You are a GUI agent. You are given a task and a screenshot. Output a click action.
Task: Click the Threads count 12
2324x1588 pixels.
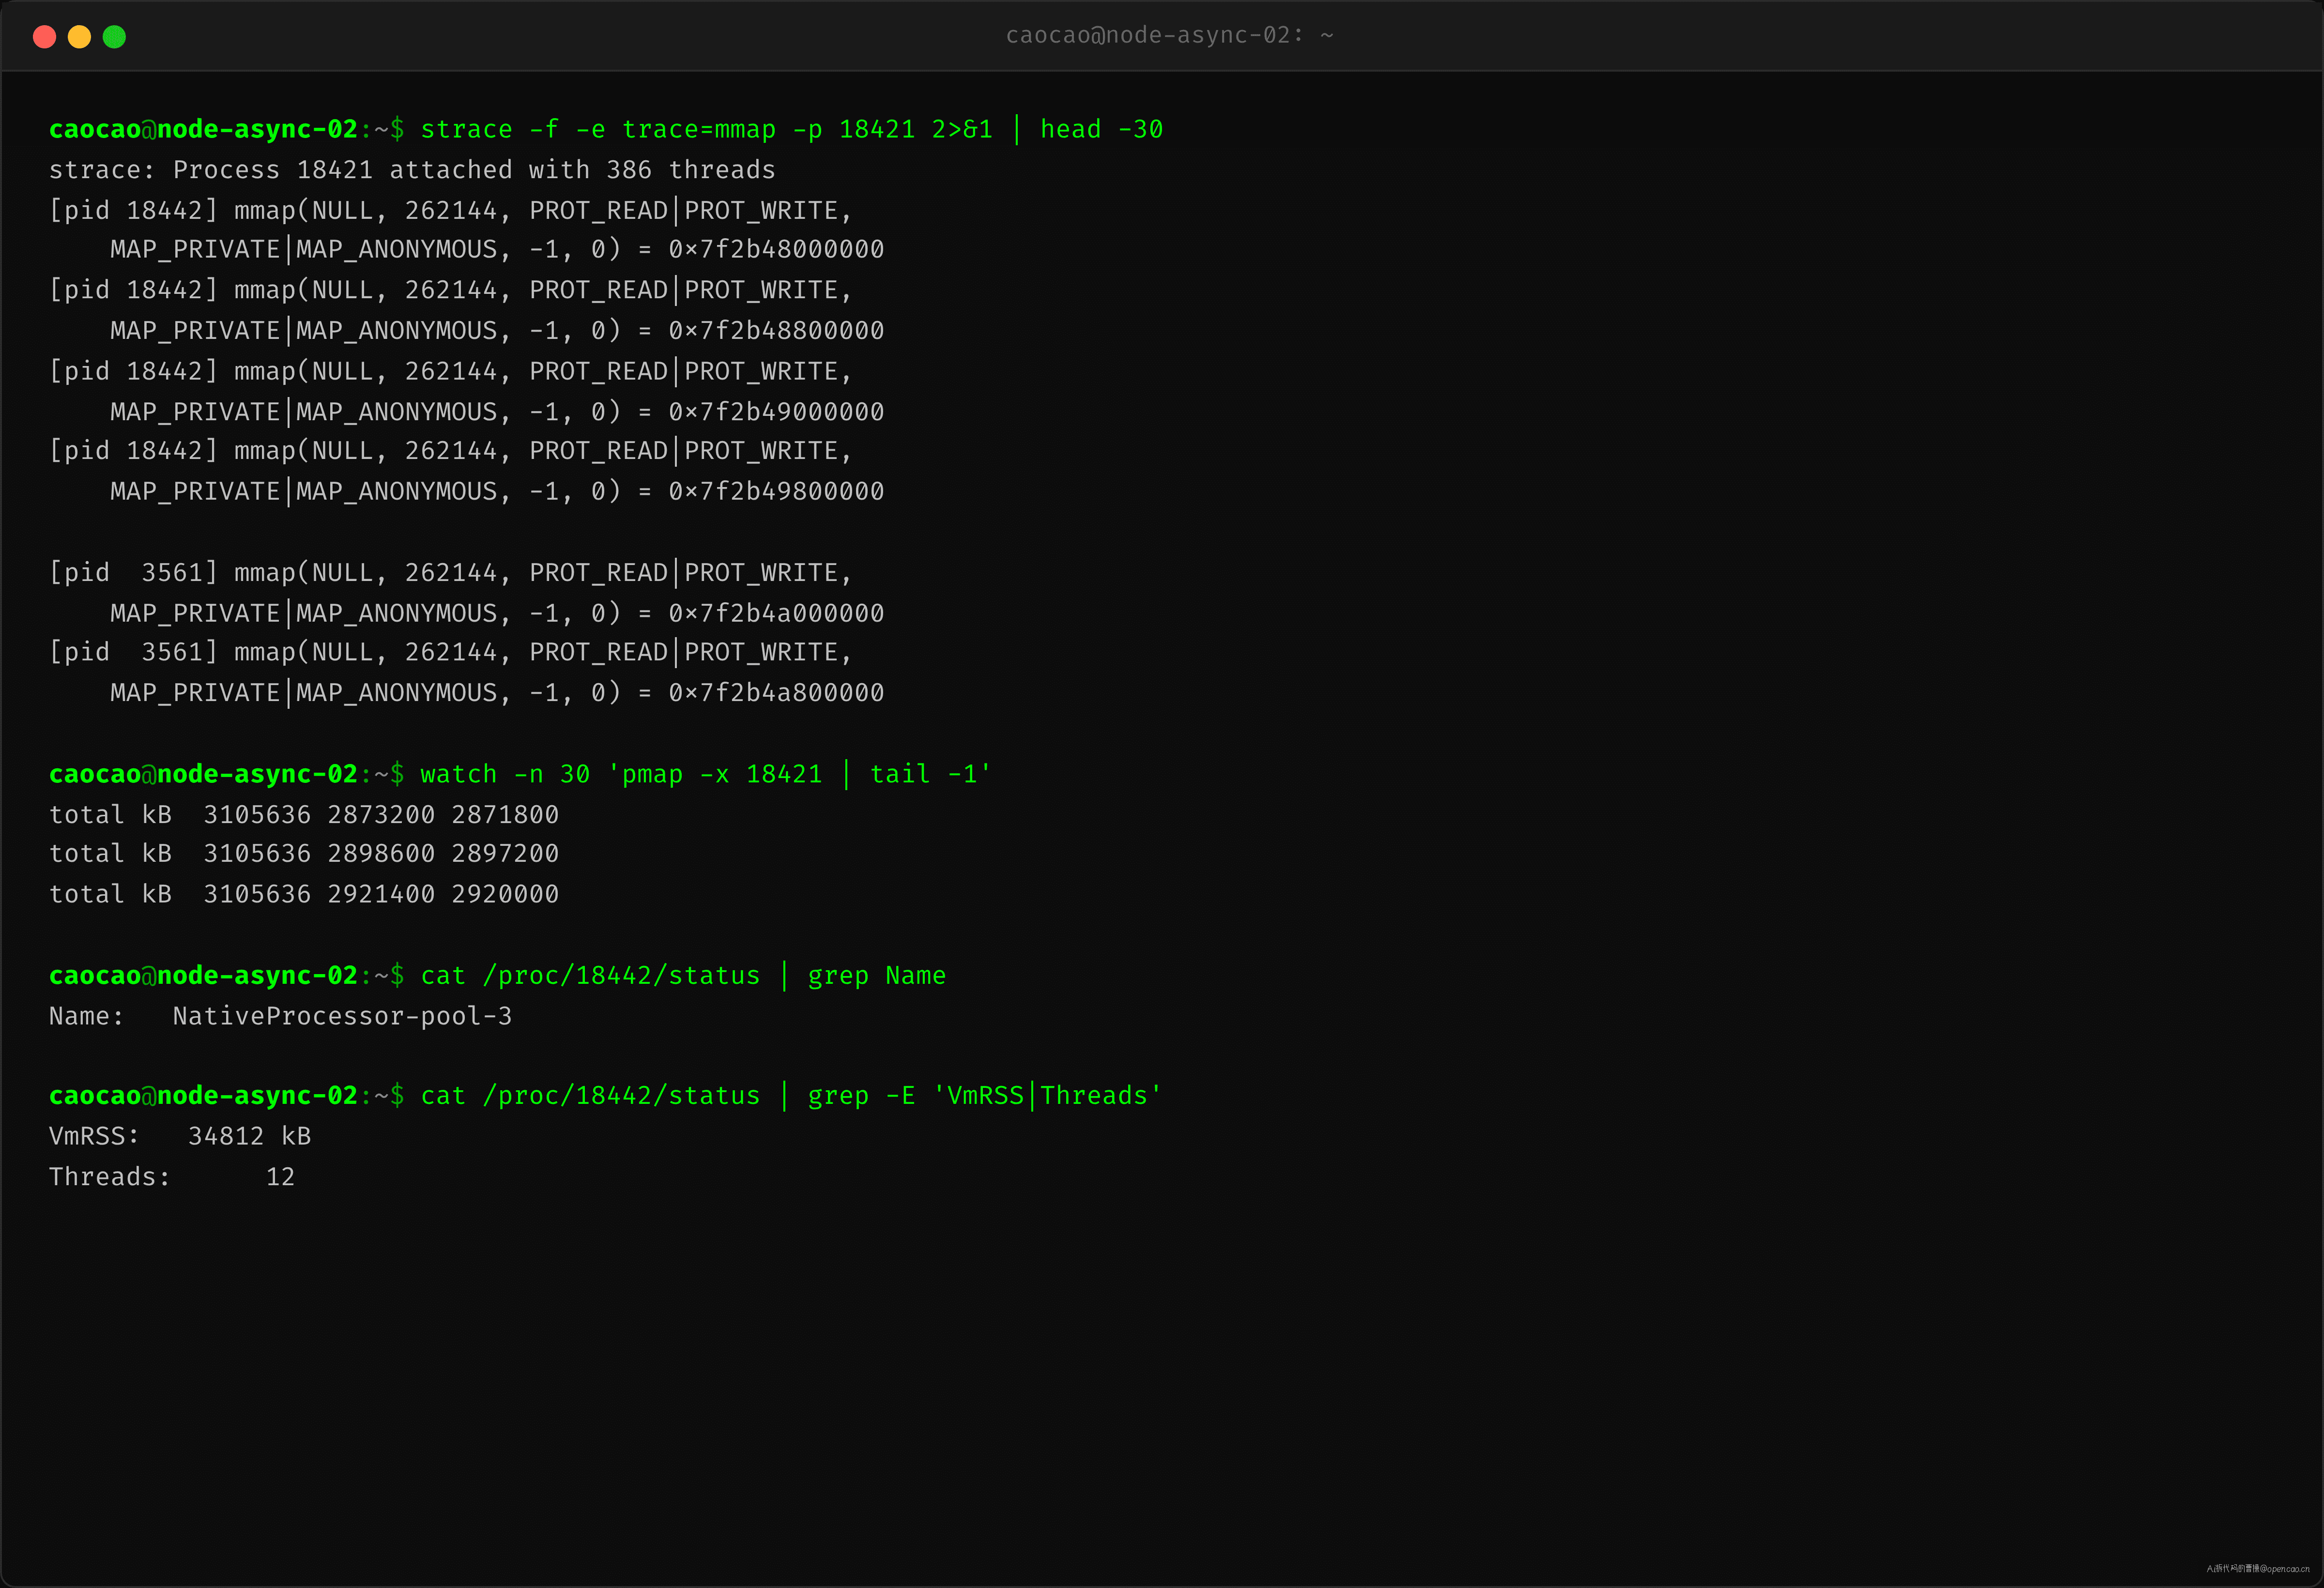(280, 1177)
